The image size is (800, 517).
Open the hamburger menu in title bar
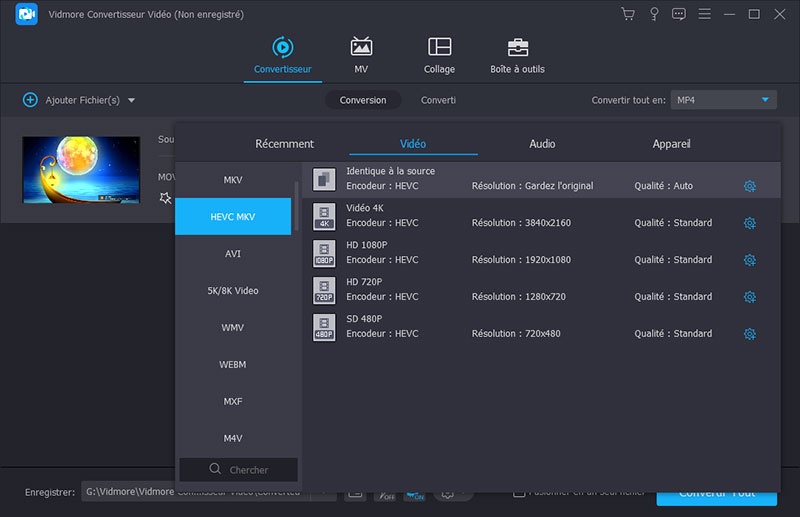pos(706,14)
